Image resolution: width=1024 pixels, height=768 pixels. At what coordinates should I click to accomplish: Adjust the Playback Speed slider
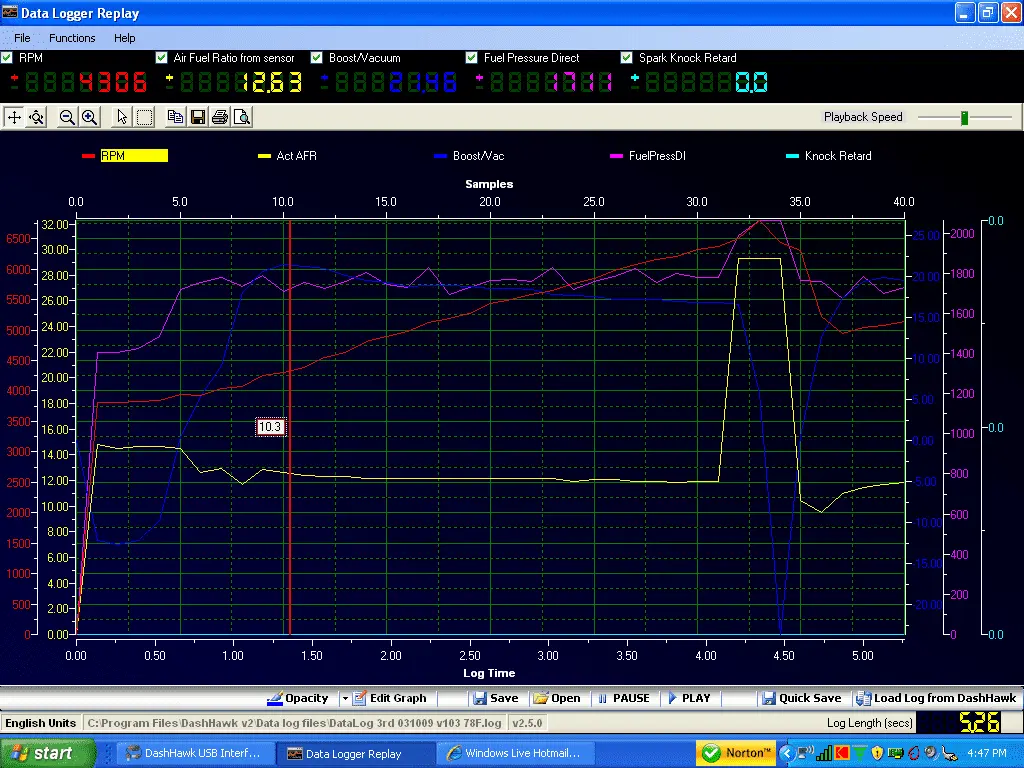[965, 117]
